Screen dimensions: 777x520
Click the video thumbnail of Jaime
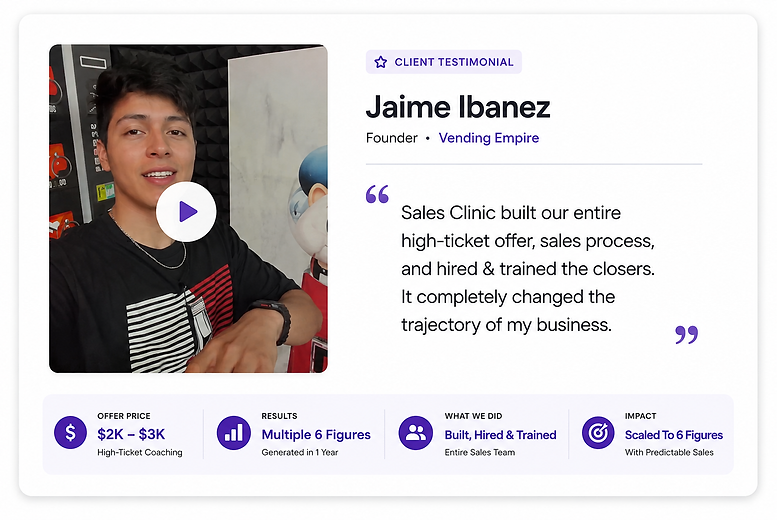point(188,208)
